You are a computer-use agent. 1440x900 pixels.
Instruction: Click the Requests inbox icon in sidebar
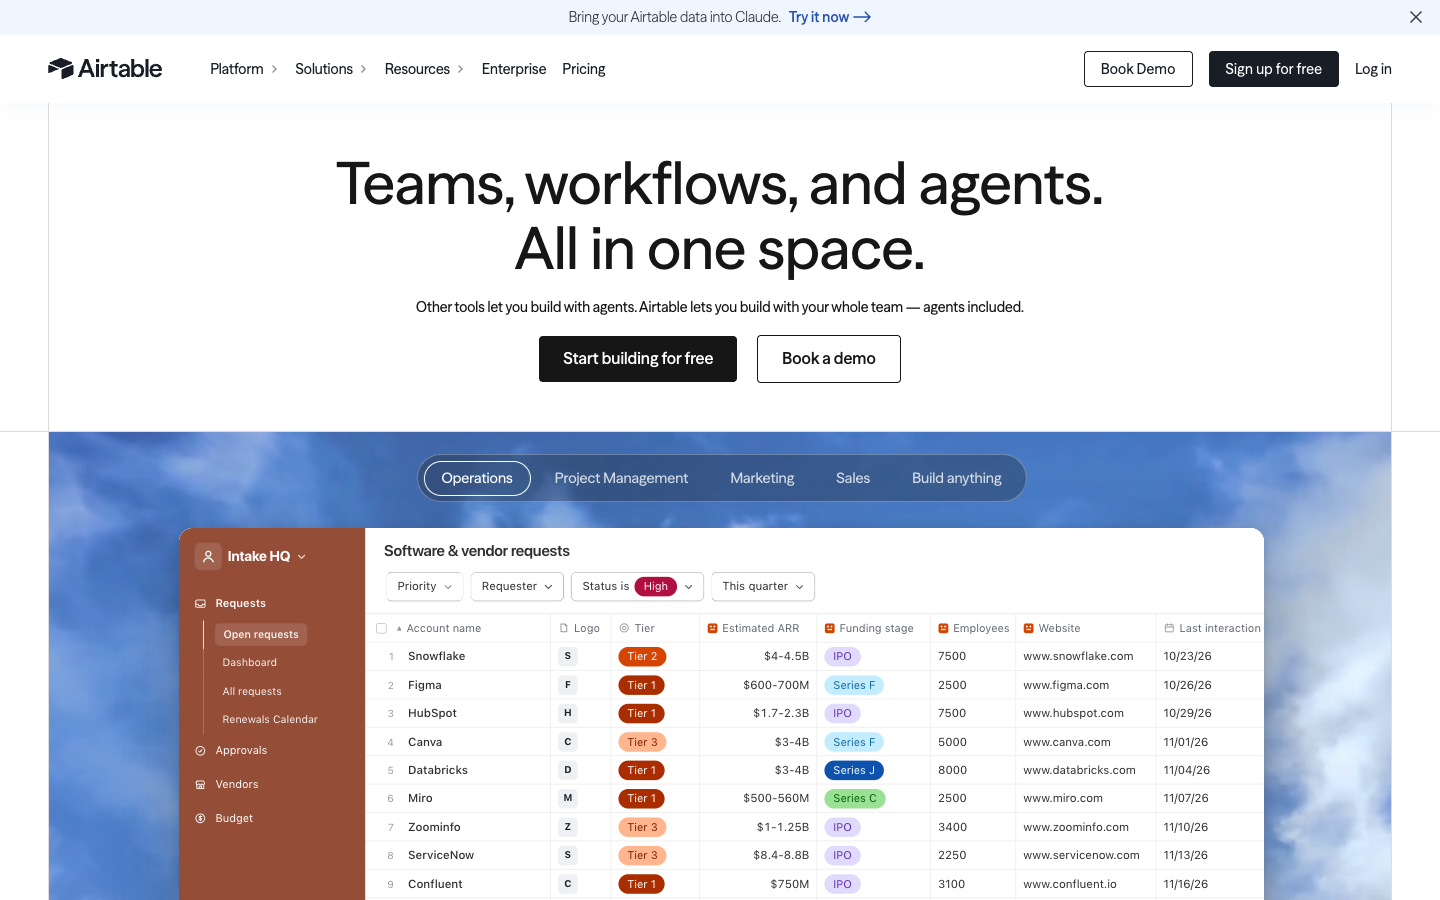point(200,604)
